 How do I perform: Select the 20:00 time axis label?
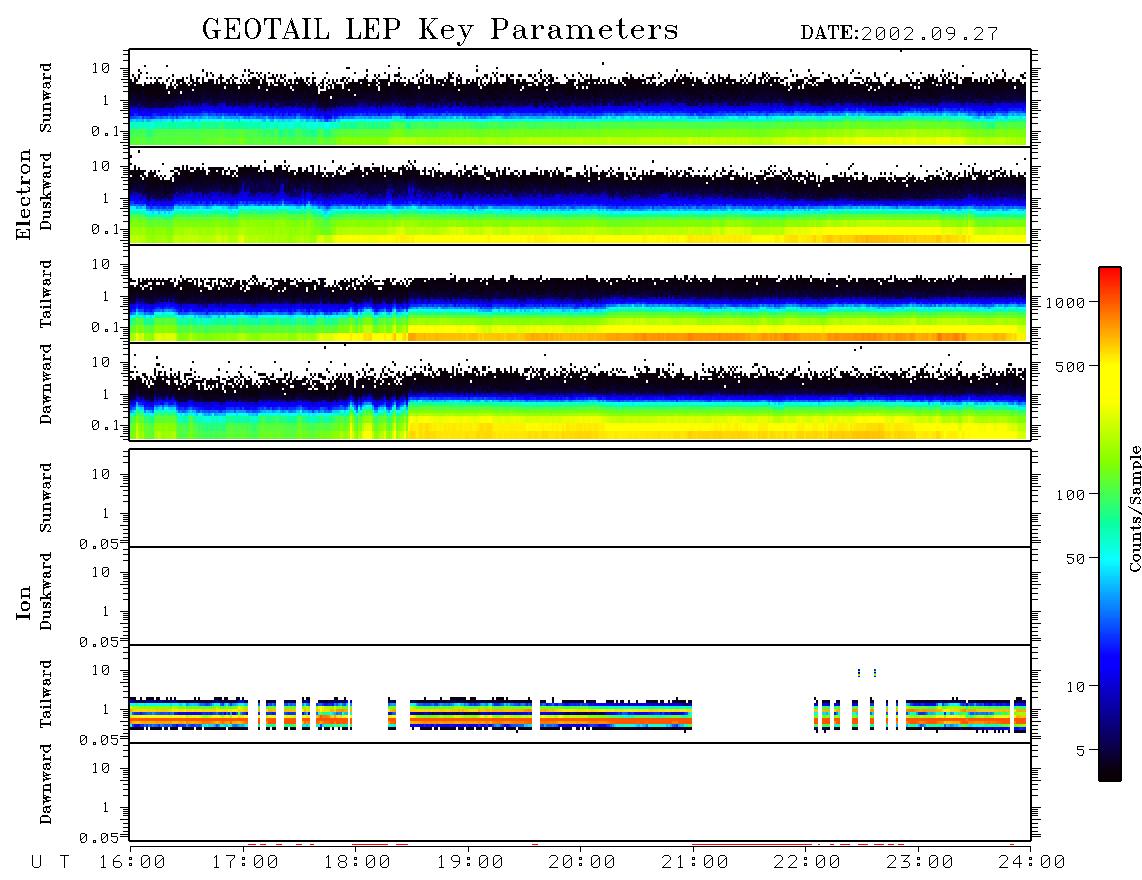(x=583, y=862)
